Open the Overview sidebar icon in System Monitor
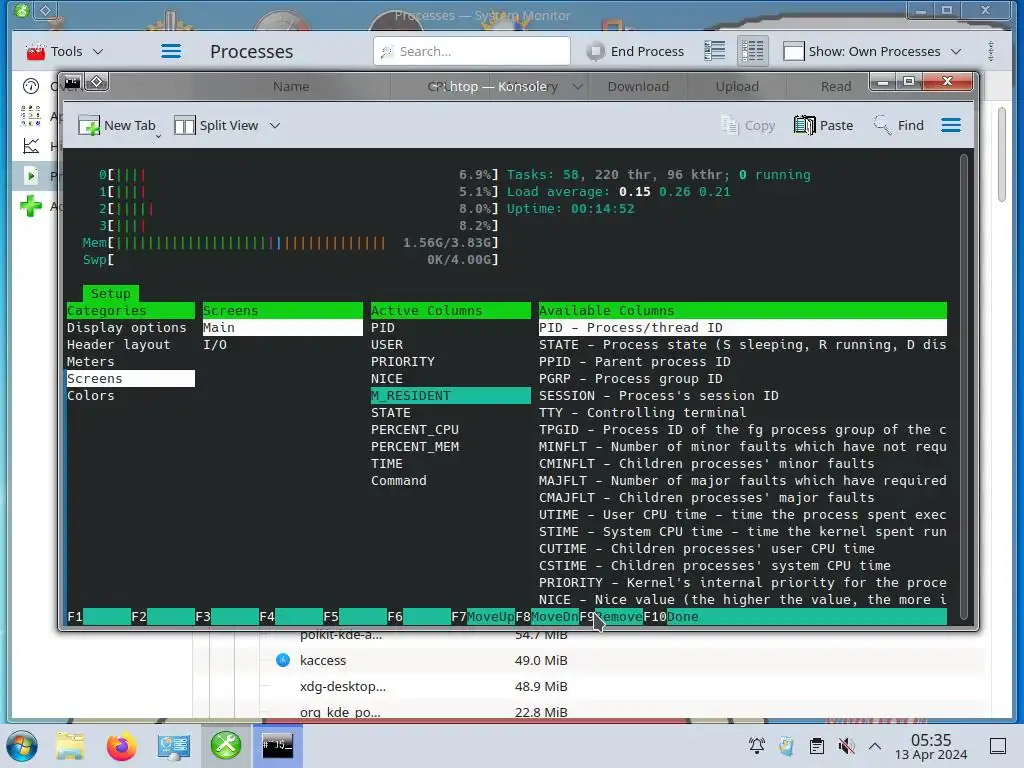1024x768 pixels. pyautogui.click(x=31, y=86)
